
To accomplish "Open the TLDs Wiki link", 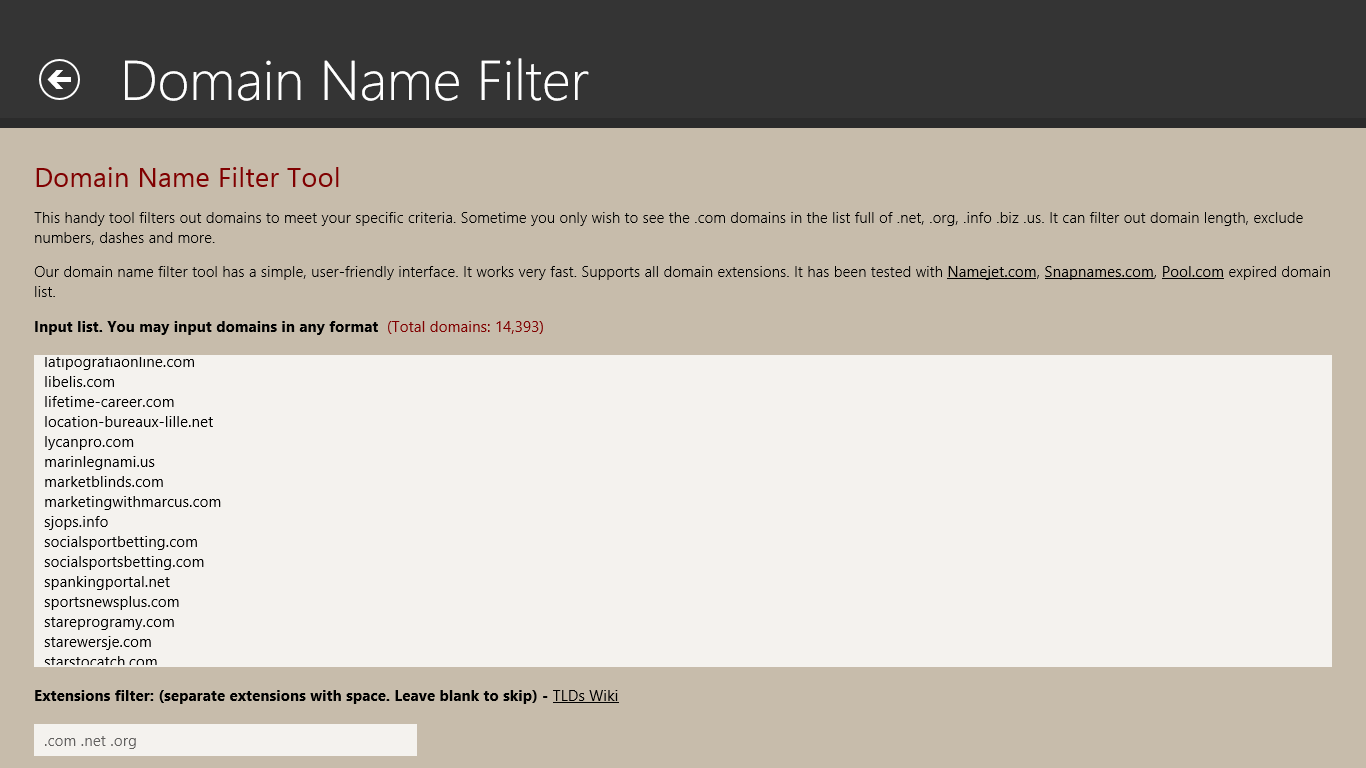I will click(x=585, y=696).
